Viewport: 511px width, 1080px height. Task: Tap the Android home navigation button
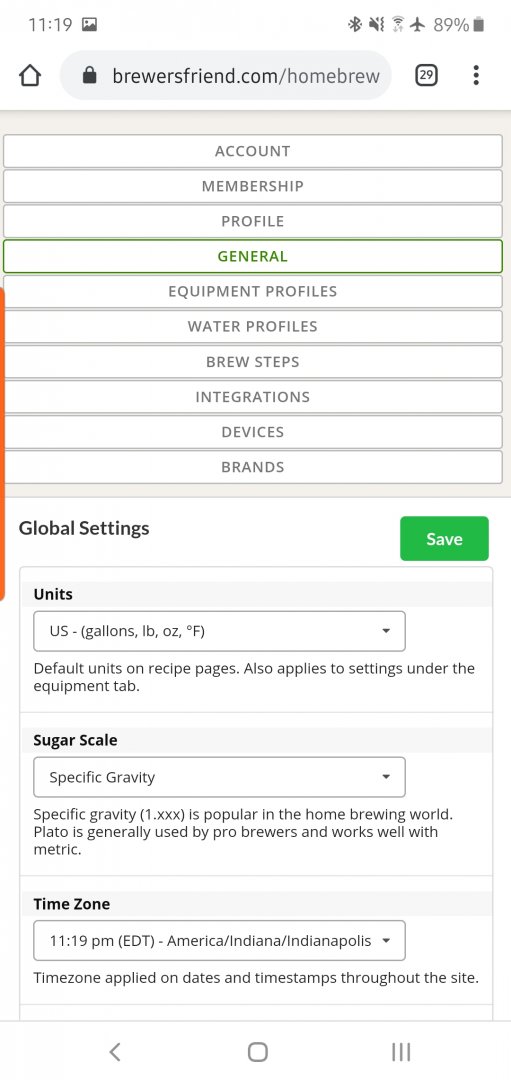point(257,1051)
